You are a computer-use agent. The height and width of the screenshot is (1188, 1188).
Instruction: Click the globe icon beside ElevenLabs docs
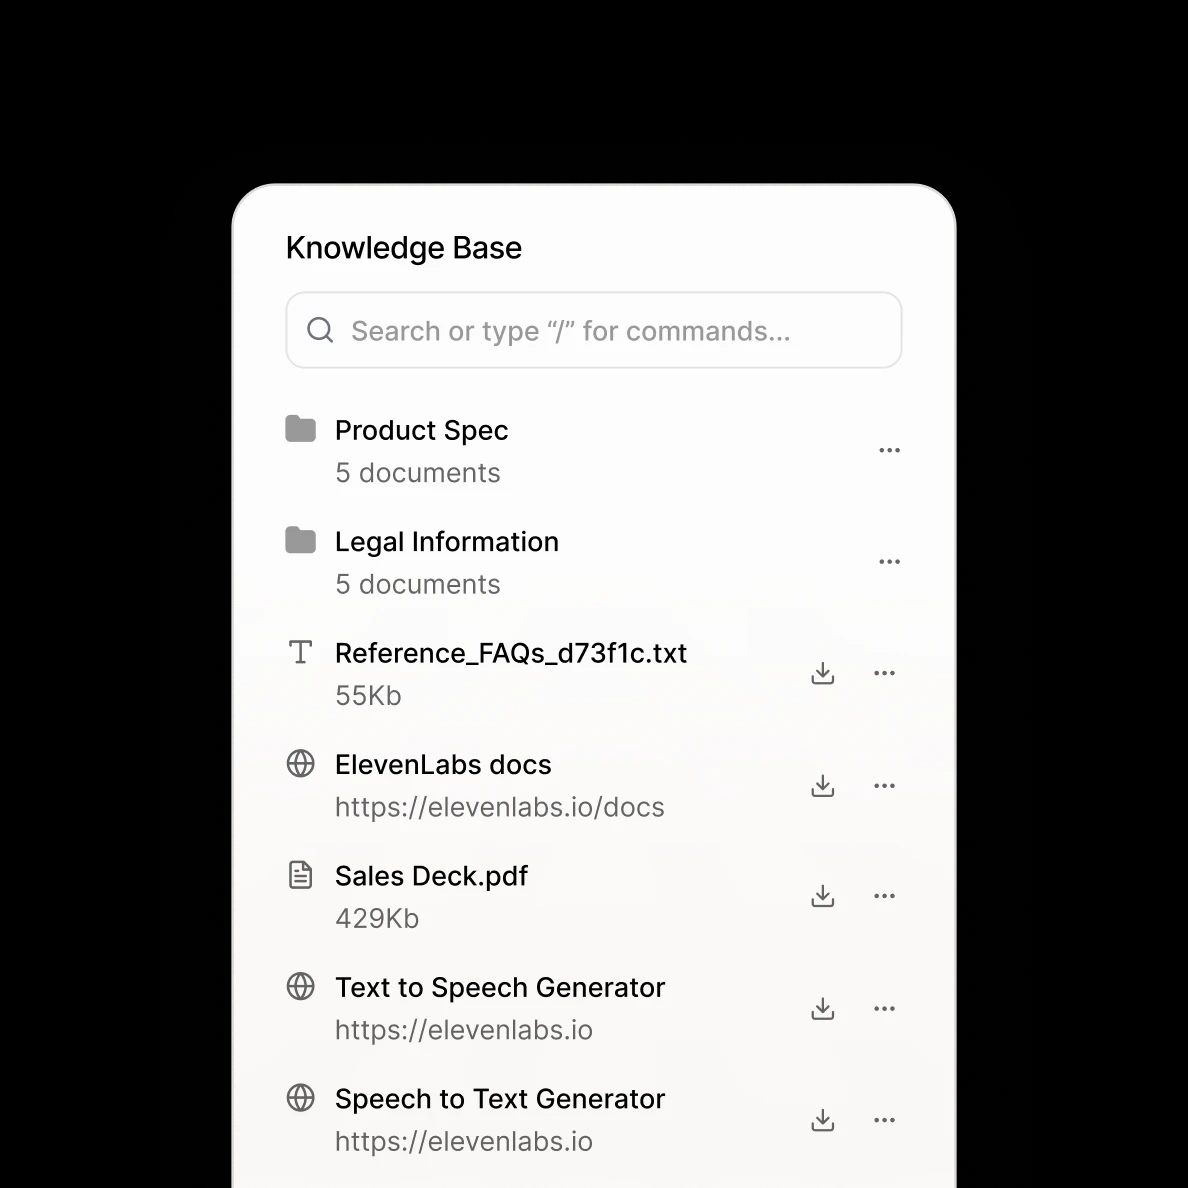coord(300,764)
